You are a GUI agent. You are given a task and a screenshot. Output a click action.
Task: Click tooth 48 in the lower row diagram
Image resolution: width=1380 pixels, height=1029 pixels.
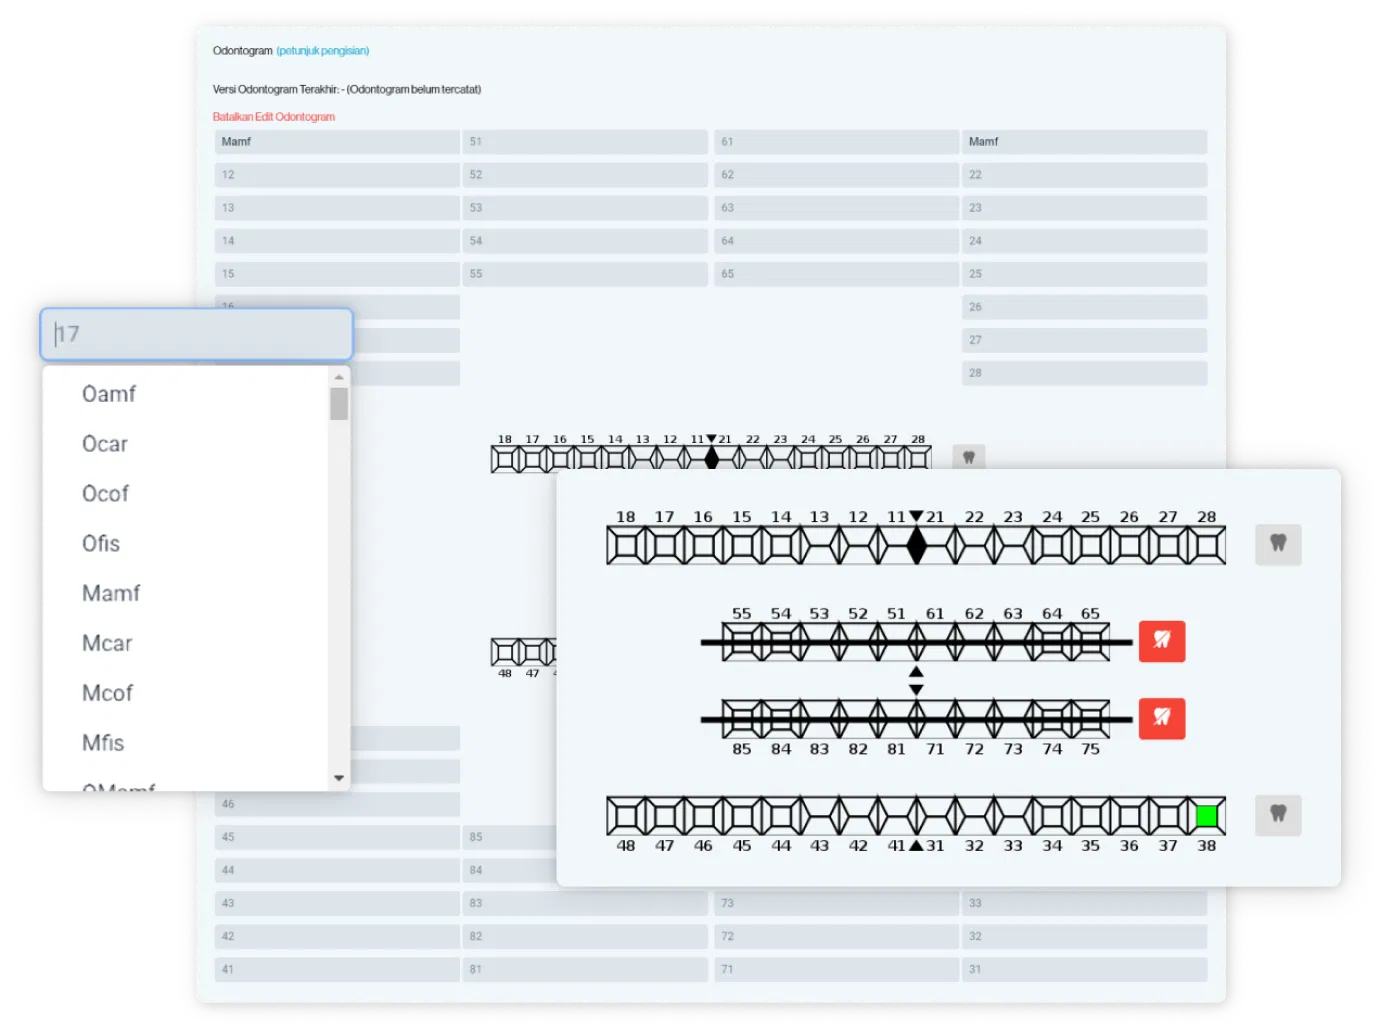tap(626, 816)
